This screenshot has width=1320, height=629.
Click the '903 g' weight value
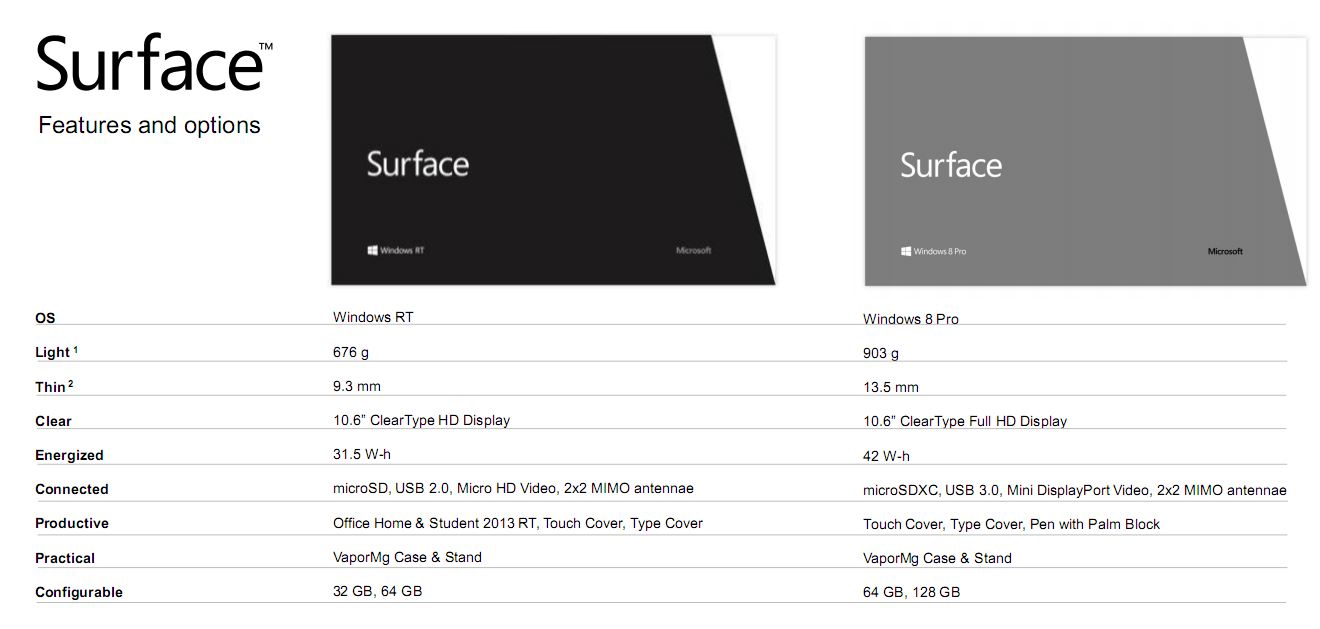click(x=881, y=353)
